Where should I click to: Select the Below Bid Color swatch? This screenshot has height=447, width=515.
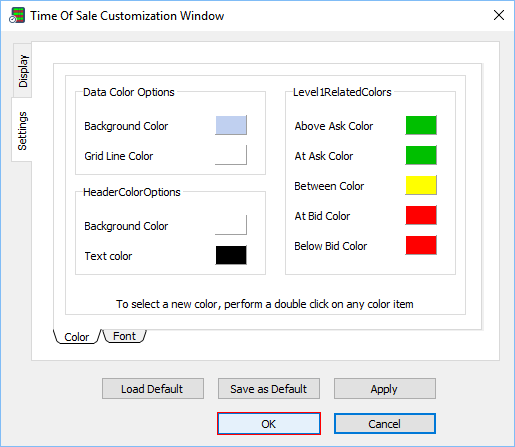click(x=421, y=245)
